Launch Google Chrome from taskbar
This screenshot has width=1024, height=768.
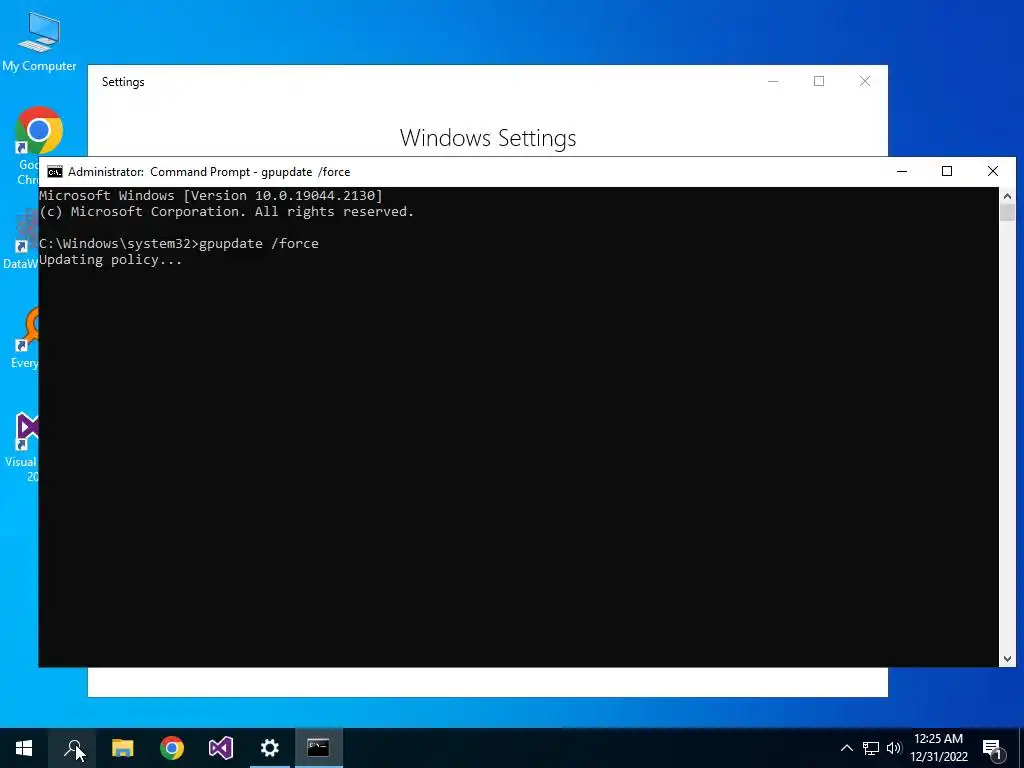(x=172, y=748)
